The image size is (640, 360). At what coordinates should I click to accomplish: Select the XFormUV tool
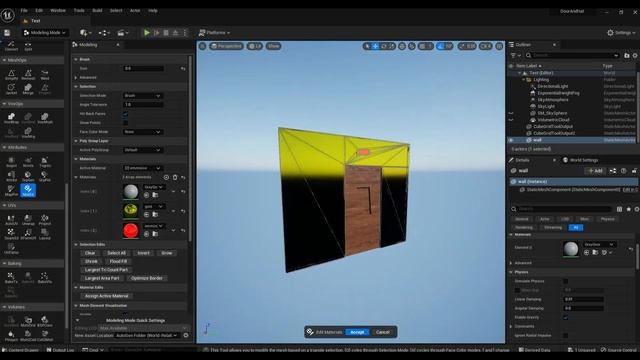(28, 234)
